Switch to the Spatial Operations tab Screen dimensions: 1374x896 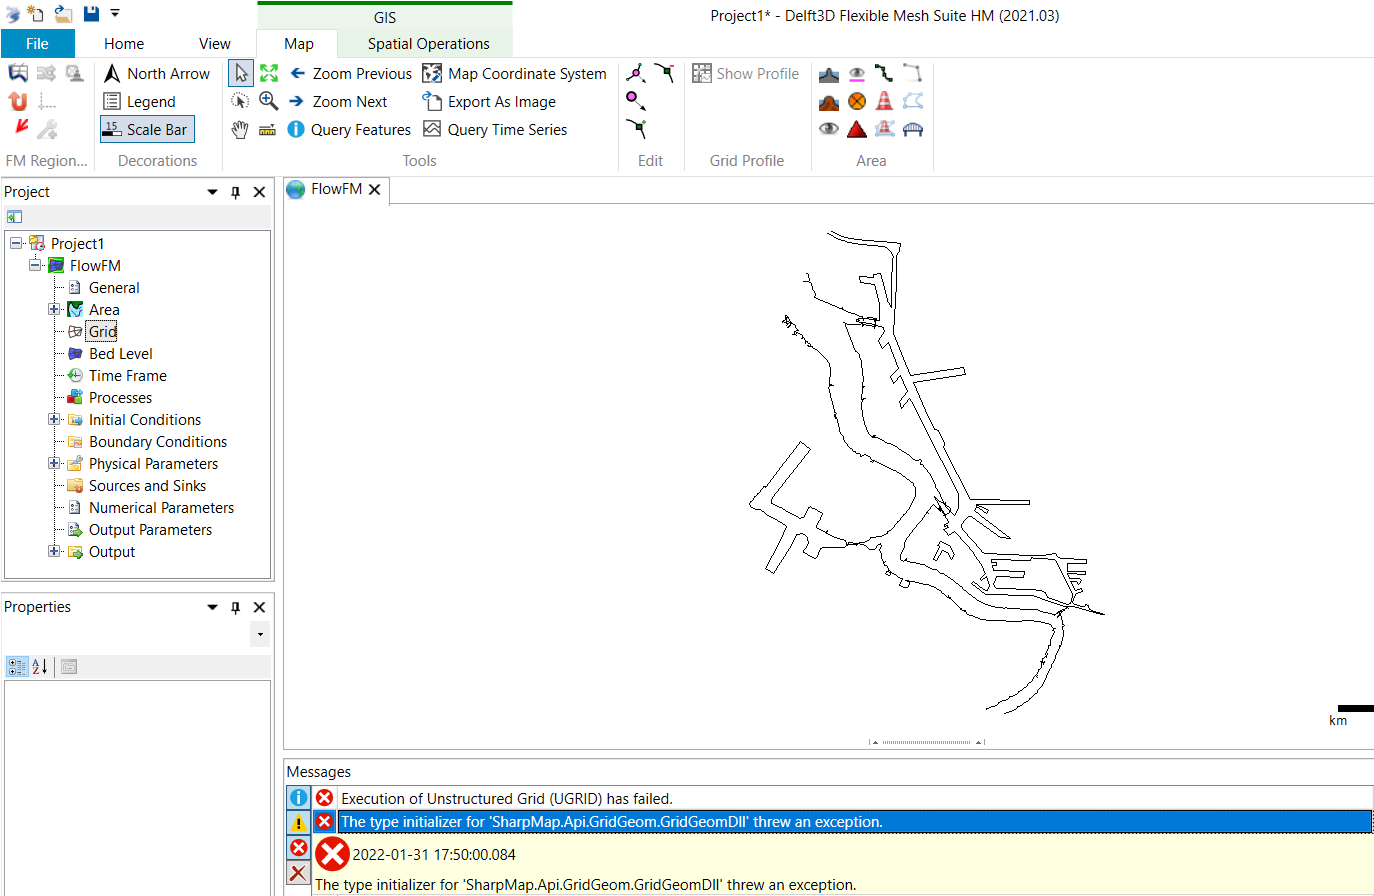pos(428,44)
